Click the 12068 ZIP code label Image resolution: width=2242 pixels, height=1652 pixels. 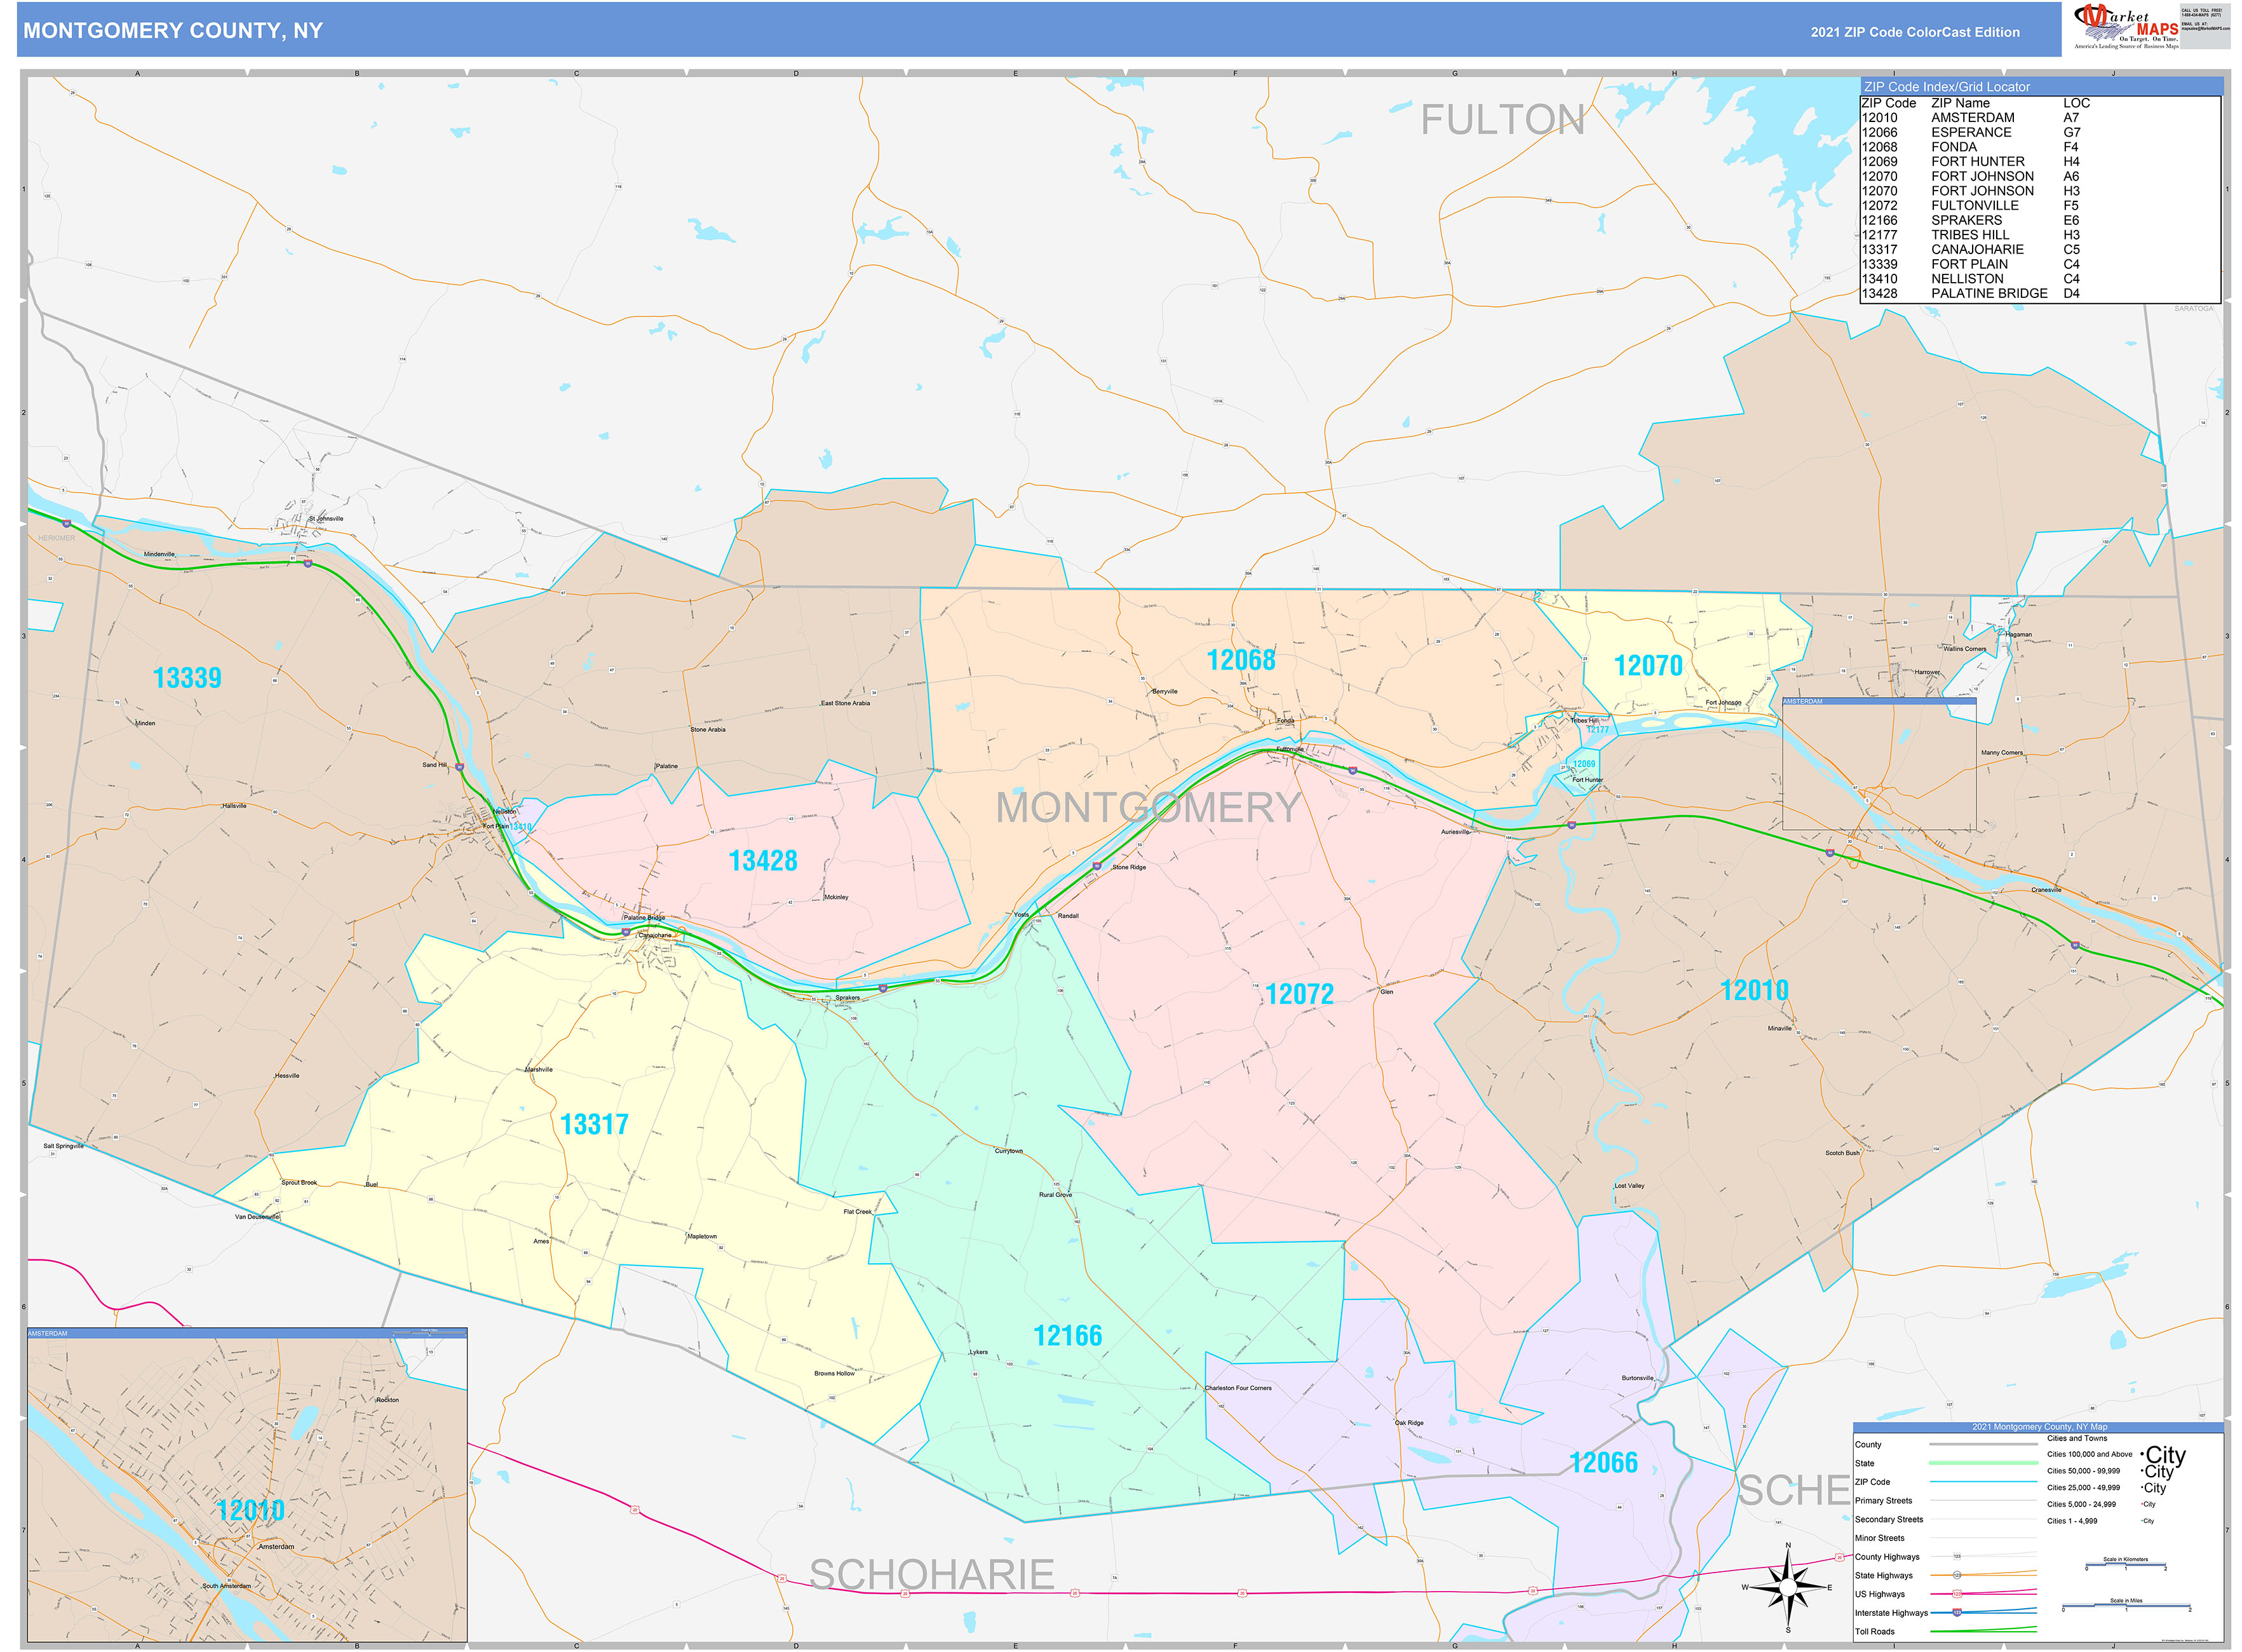coord(1240,660)
